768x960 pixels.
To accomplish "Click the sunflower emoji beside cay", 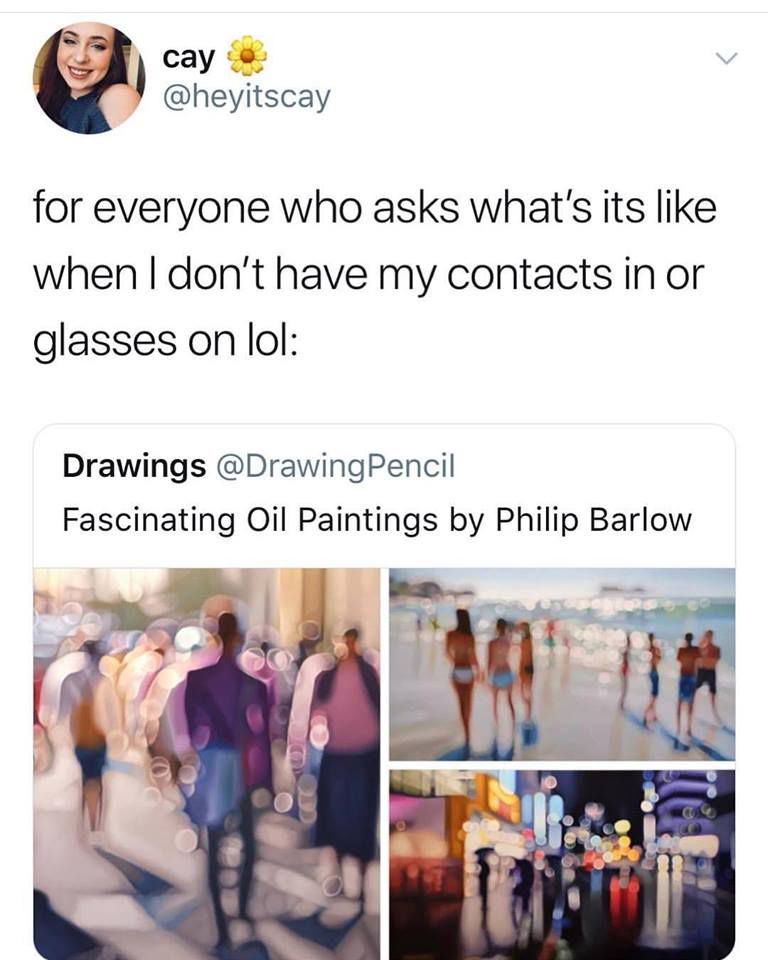I will [247, 56].
